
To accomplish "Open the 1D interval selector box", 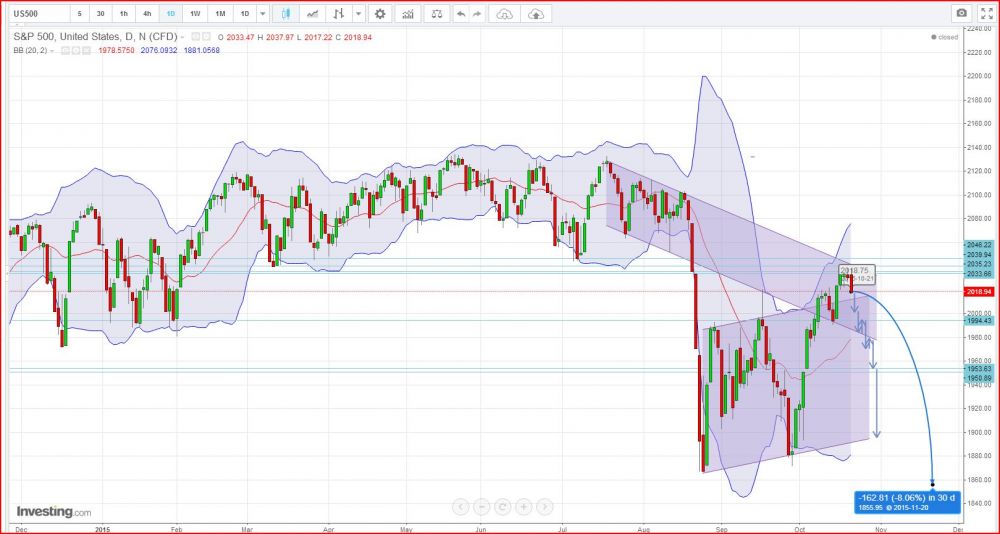I will click(x=245, y=13).
